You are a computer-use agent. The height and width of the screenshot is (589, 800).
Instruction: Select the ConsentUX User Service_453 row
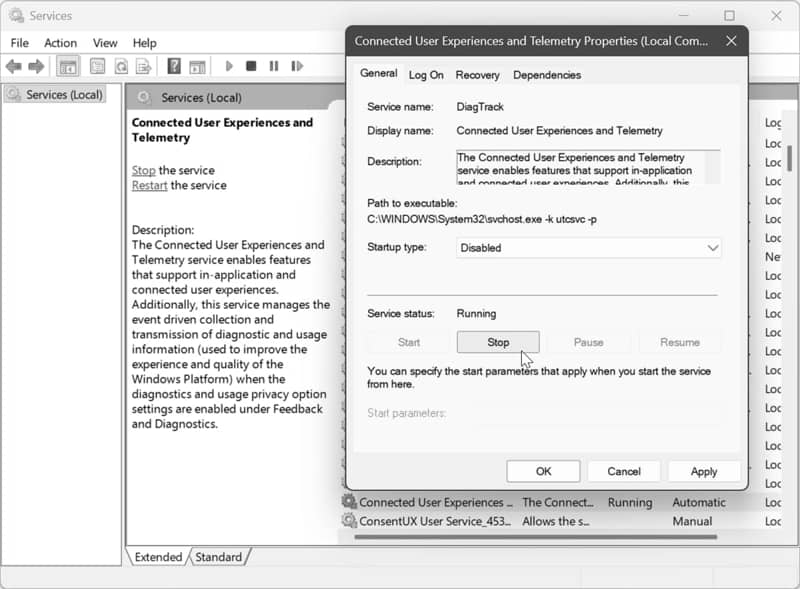(x=435, y=521)
